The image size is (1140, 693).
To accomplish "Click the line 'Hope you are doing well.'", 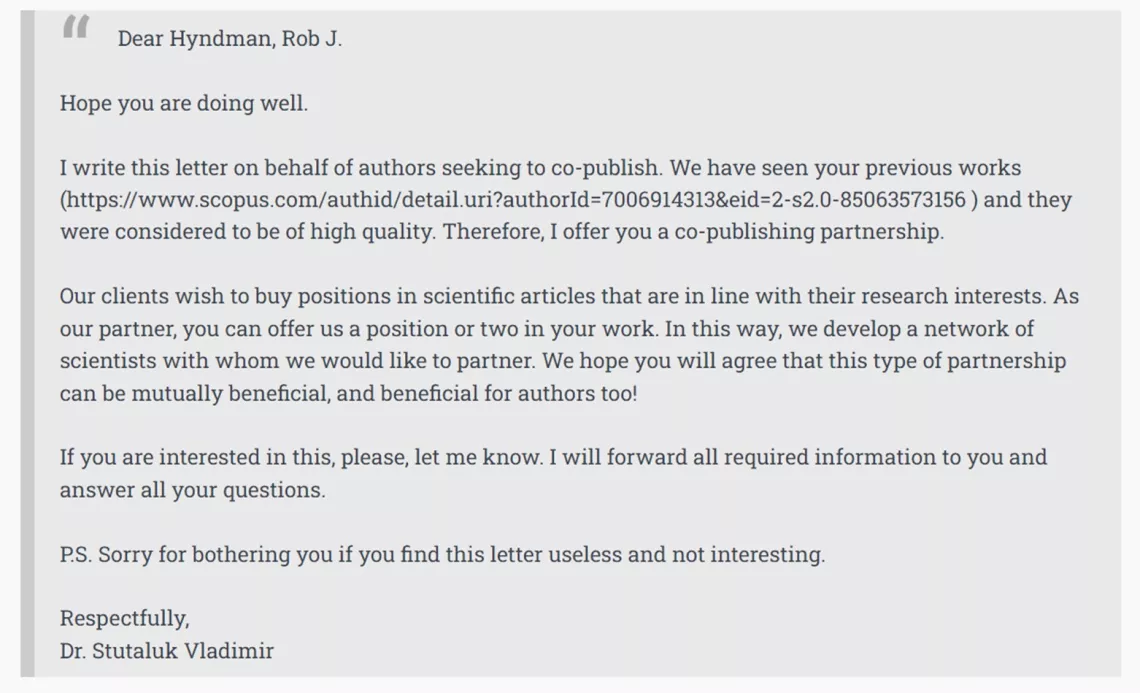I will click(184, 103).
